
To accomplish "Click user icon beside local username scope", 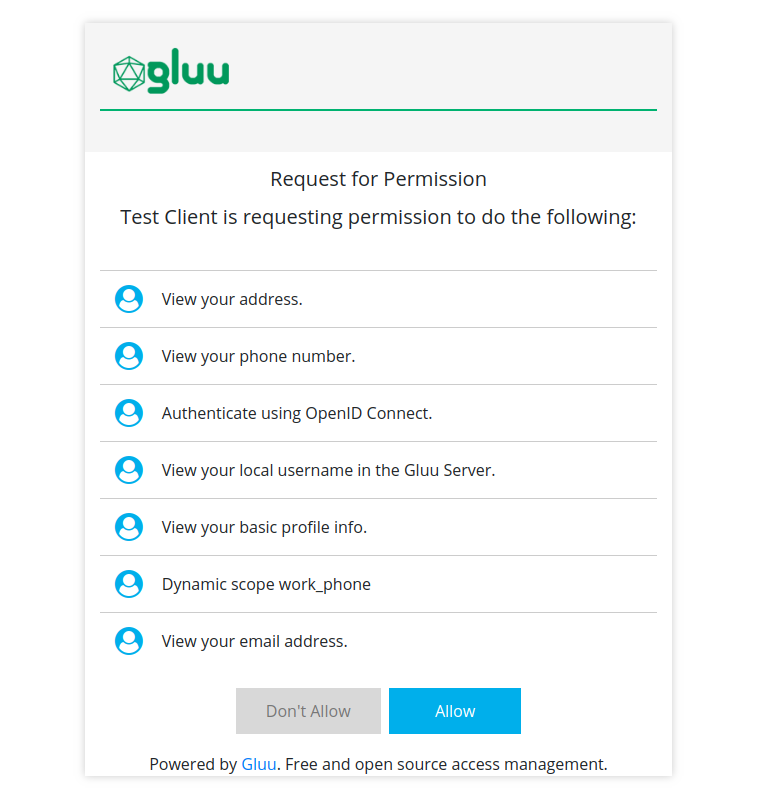I will coord(129,470).
